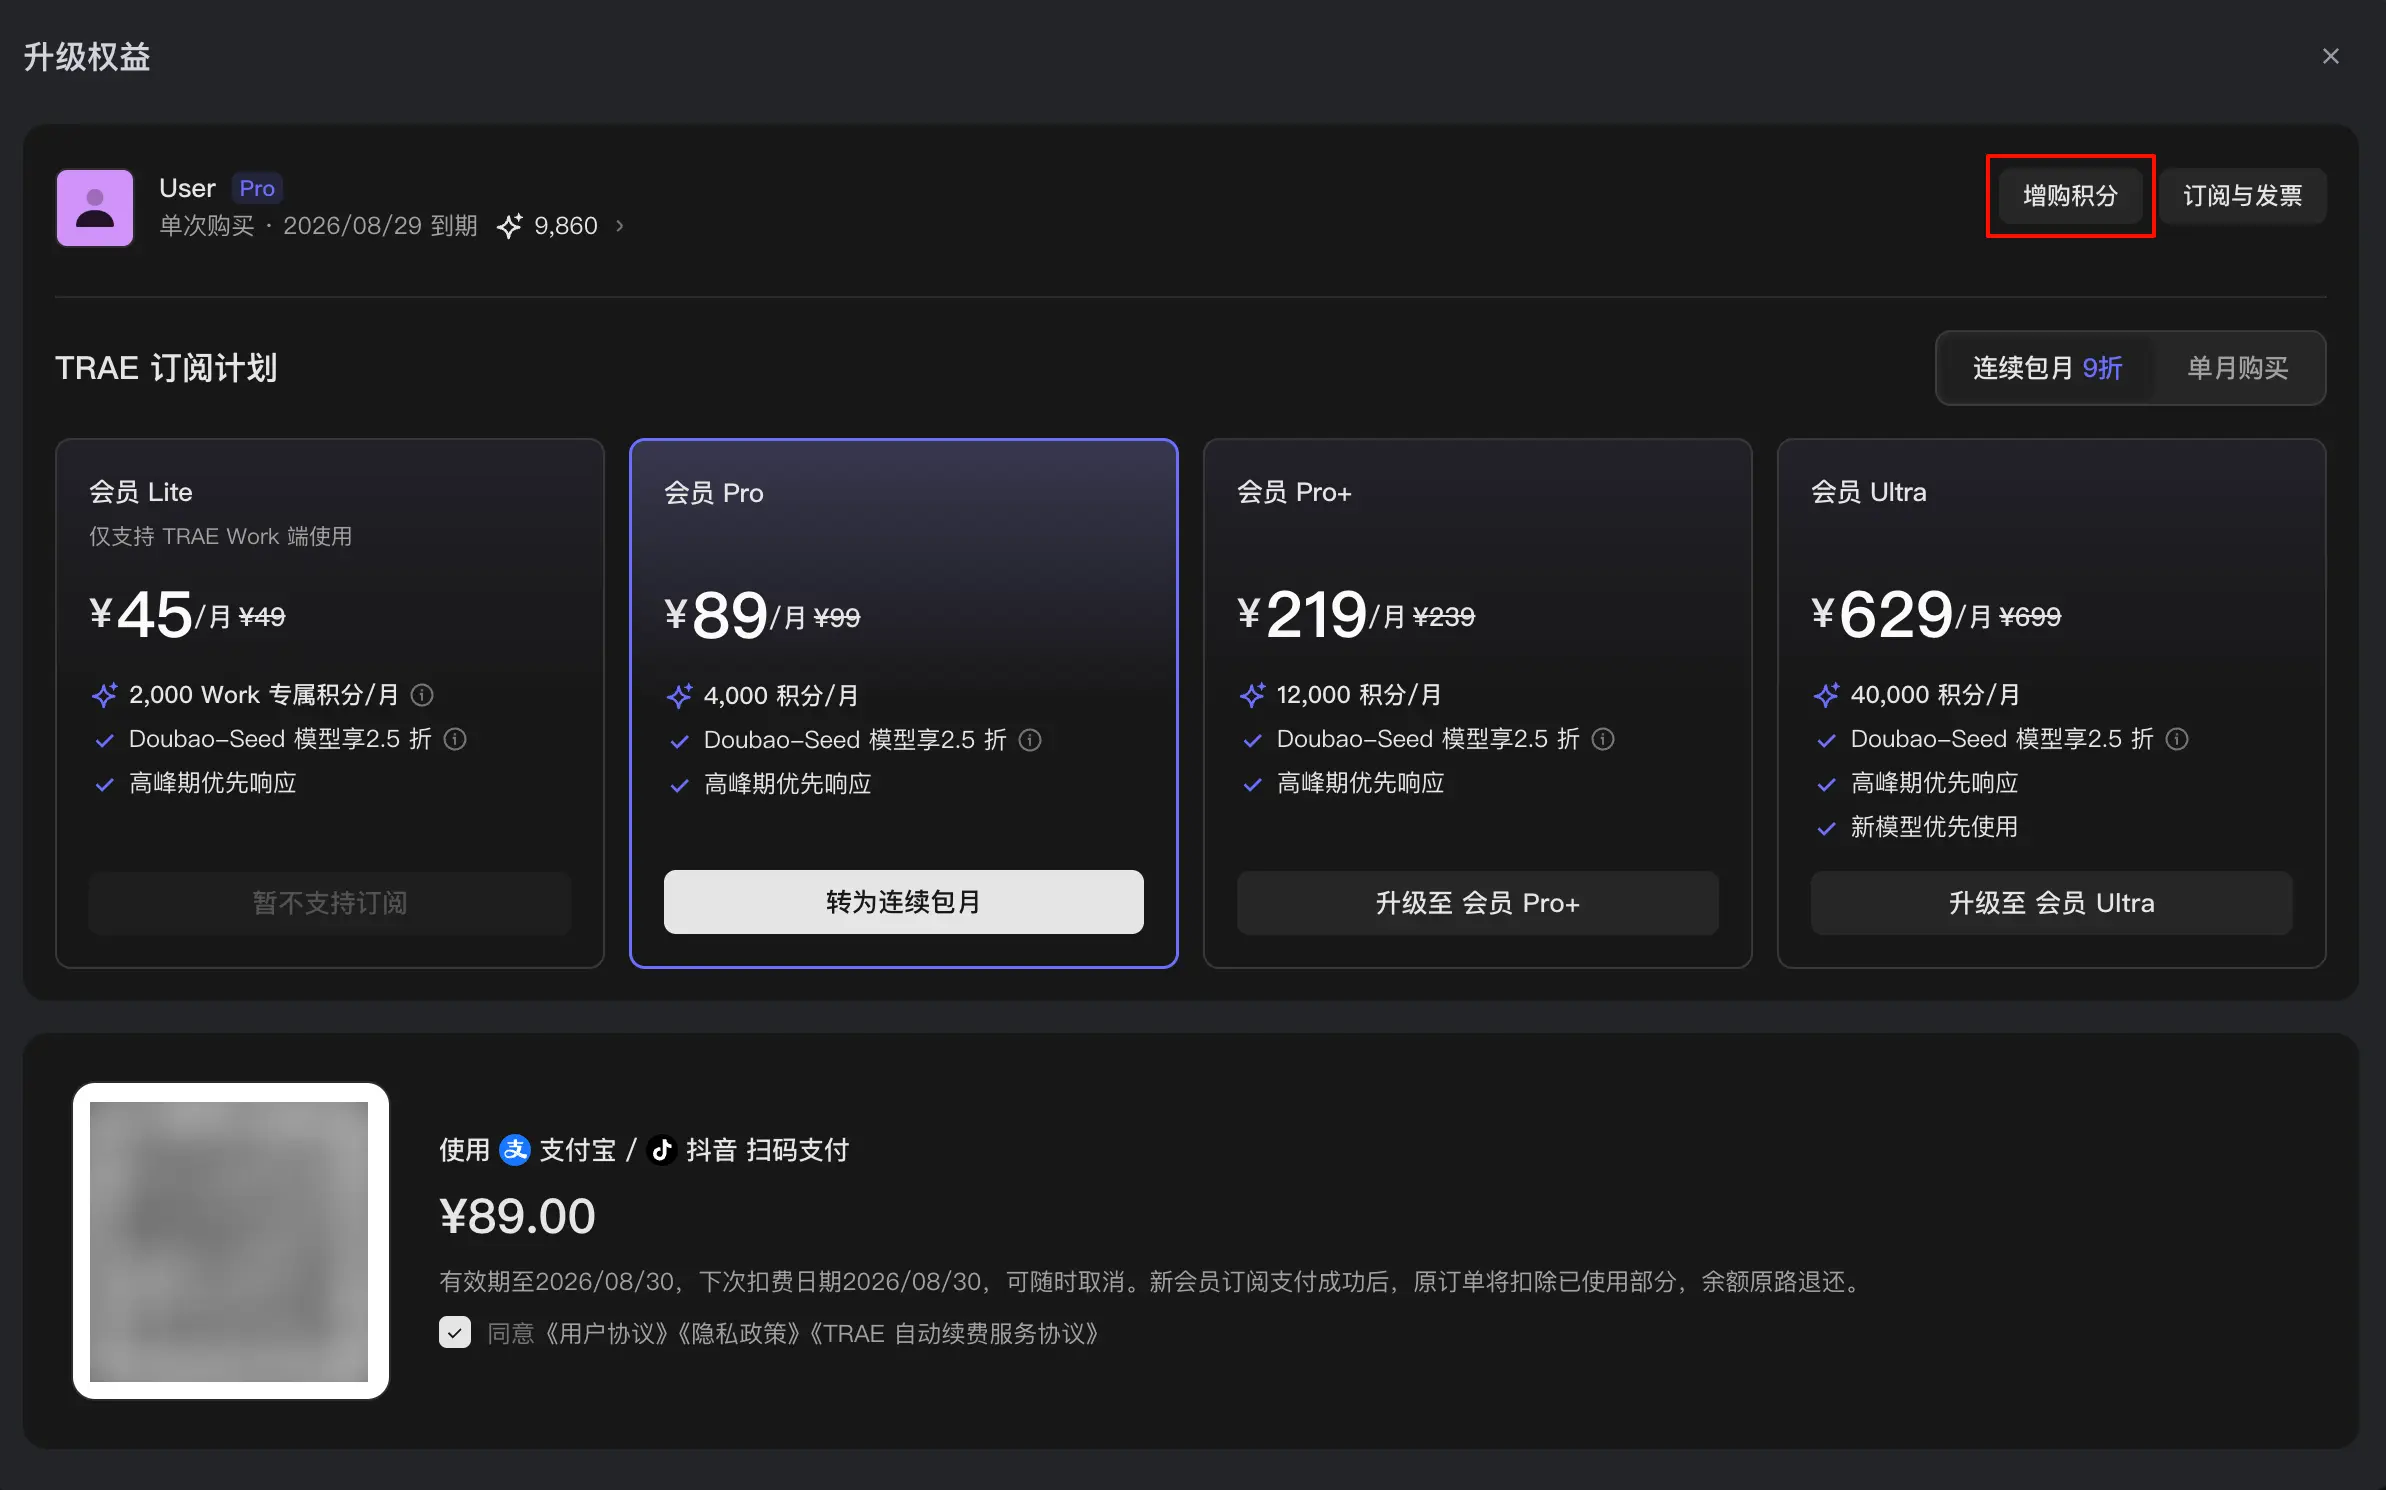Upgrade to 会员 Pro+ plan

click(1477, 903)
